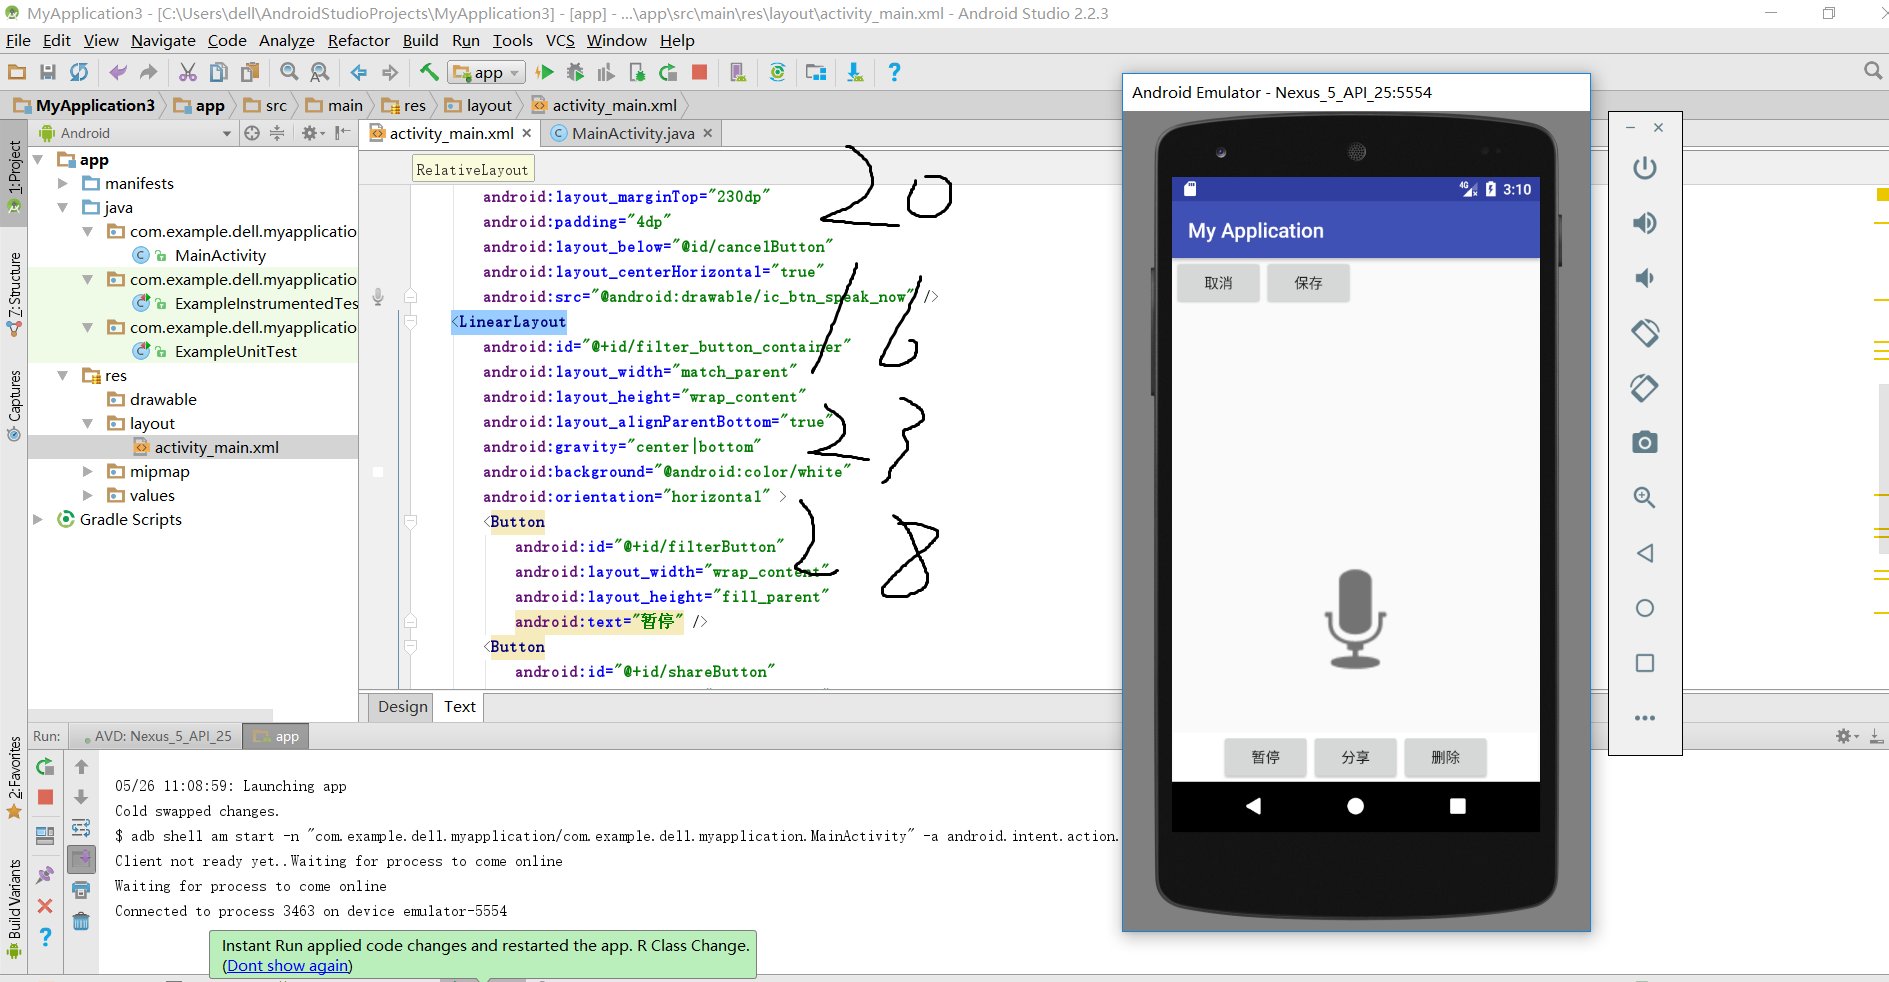Open emulator extended controls (three dots)
Viewport: 1889px width, 982px height.
click(x=1645, y=718)
